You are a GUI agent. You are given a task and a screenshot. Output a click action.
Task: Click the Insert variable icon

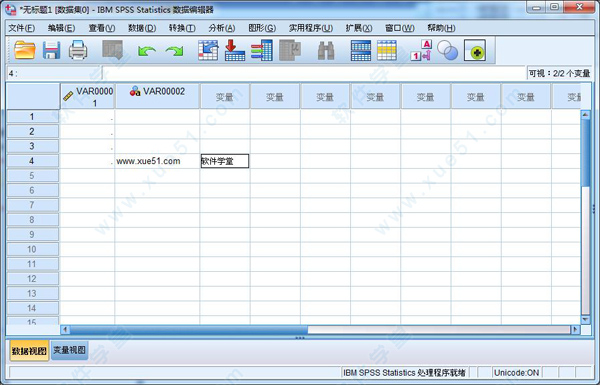387,51
